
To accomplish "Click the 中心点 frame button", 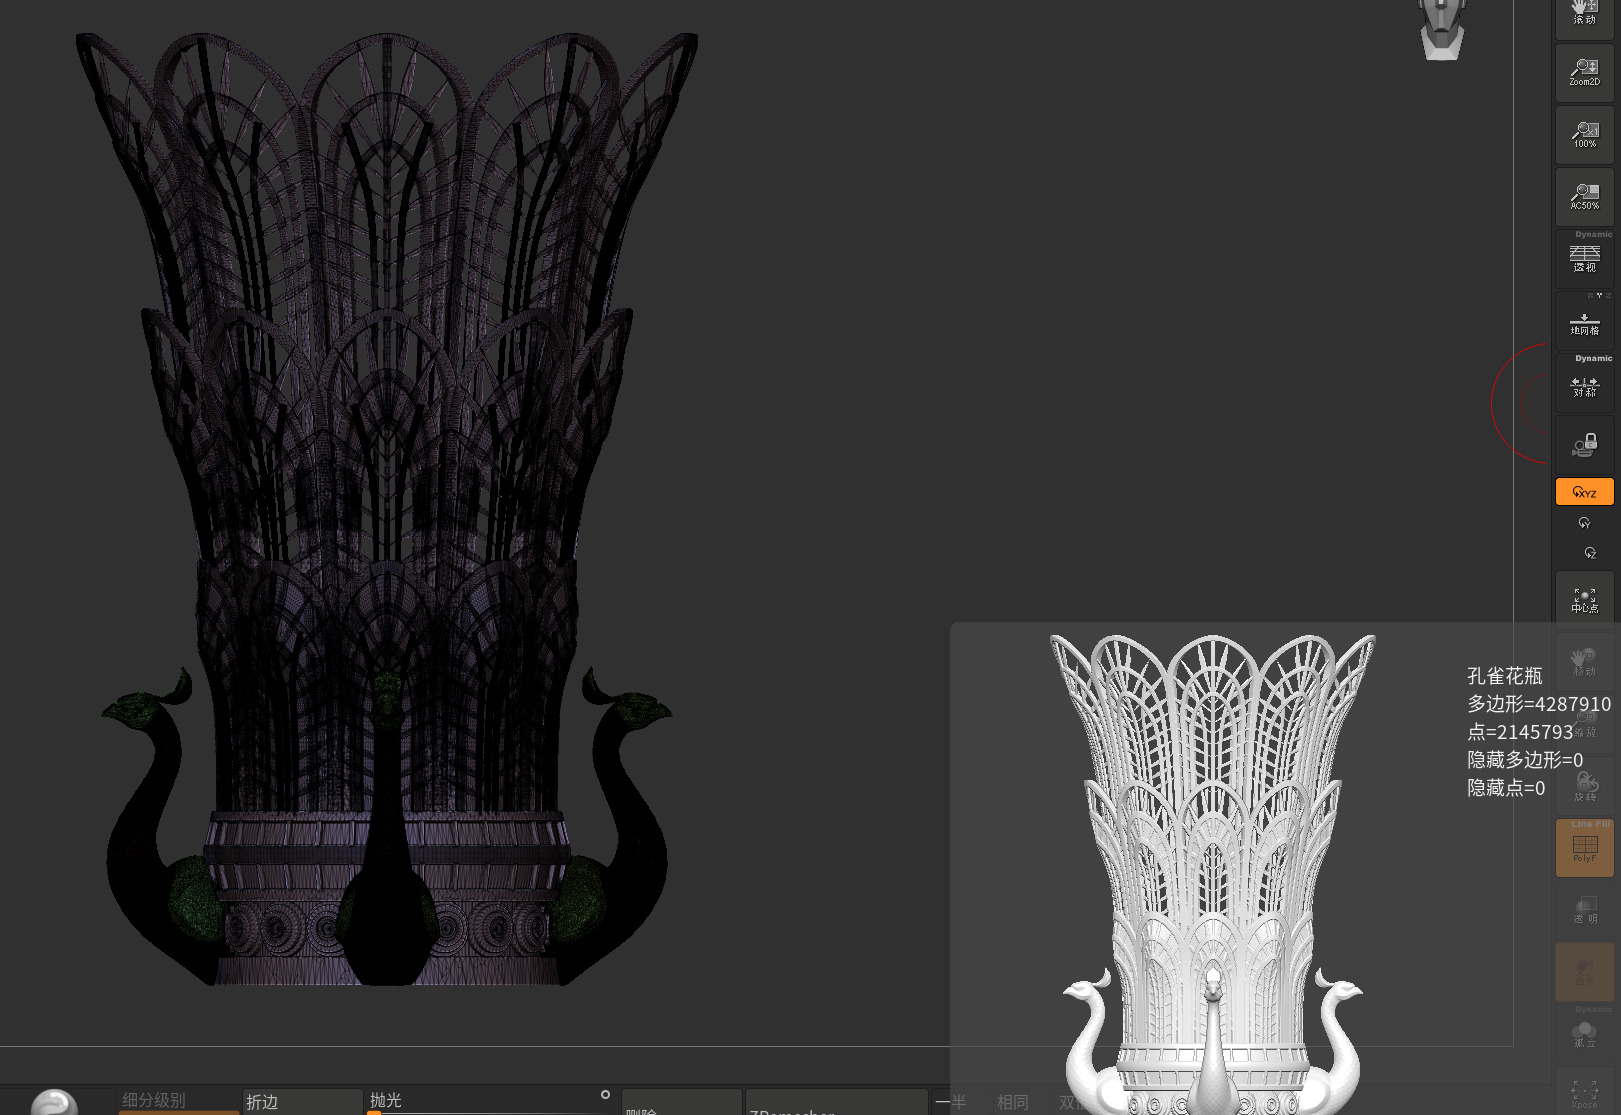I will 1585,600.
